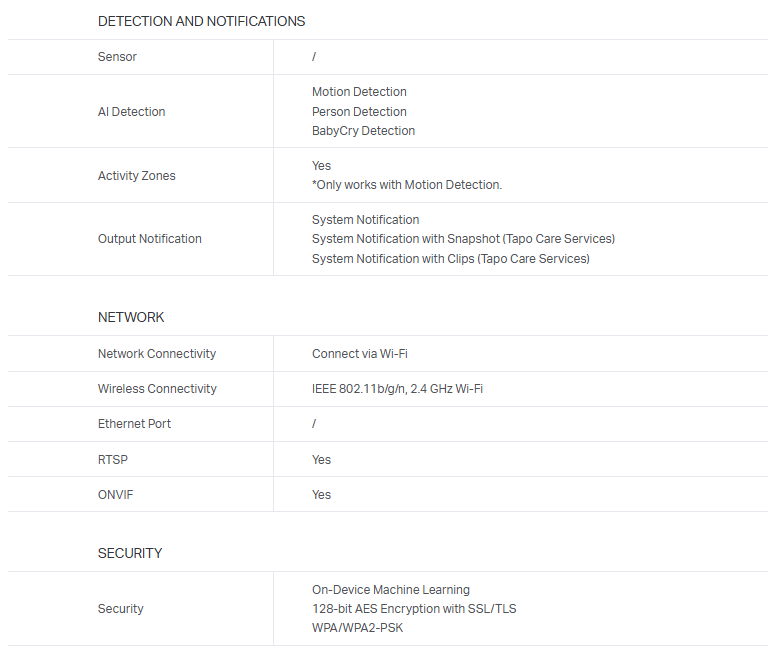The height and width of the screenshot is (653, 771).
Task: Click the Output Notification row label
Action: (x=149, y=239)
